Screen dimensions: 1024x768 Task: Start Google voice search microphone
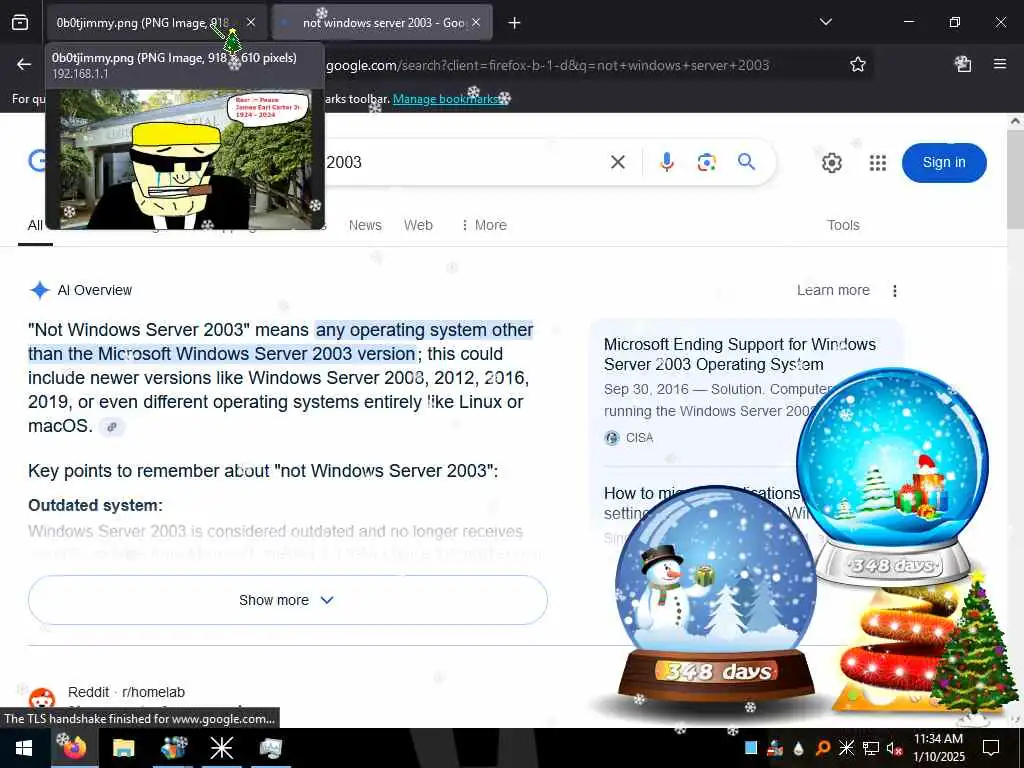pos(666,162)
